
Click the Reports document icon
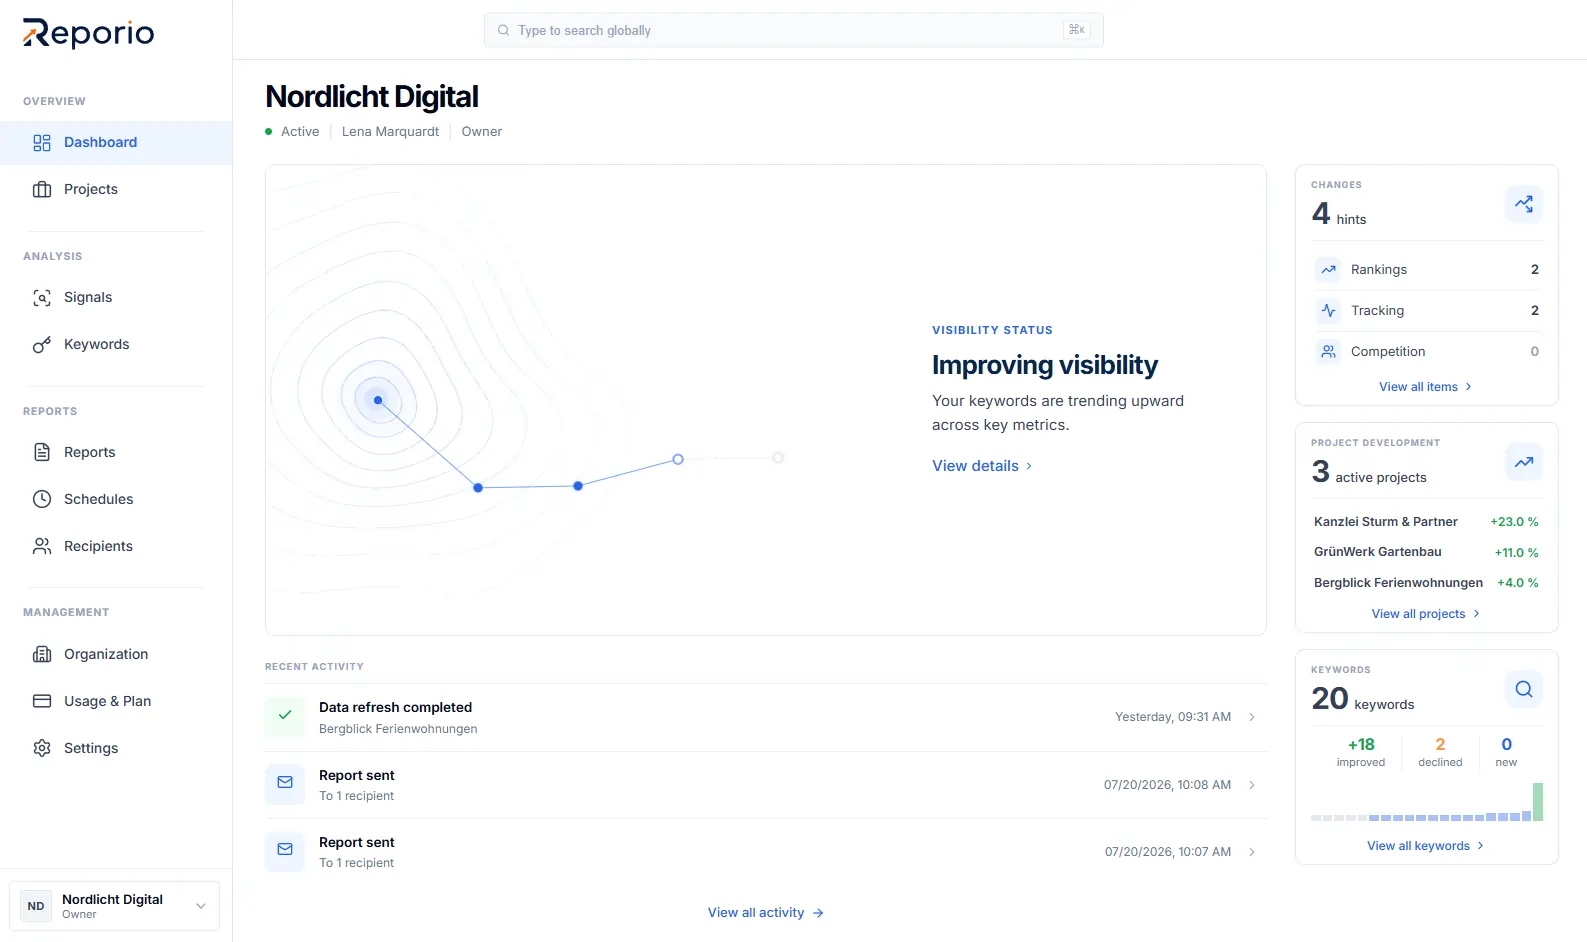pos(42,453)
